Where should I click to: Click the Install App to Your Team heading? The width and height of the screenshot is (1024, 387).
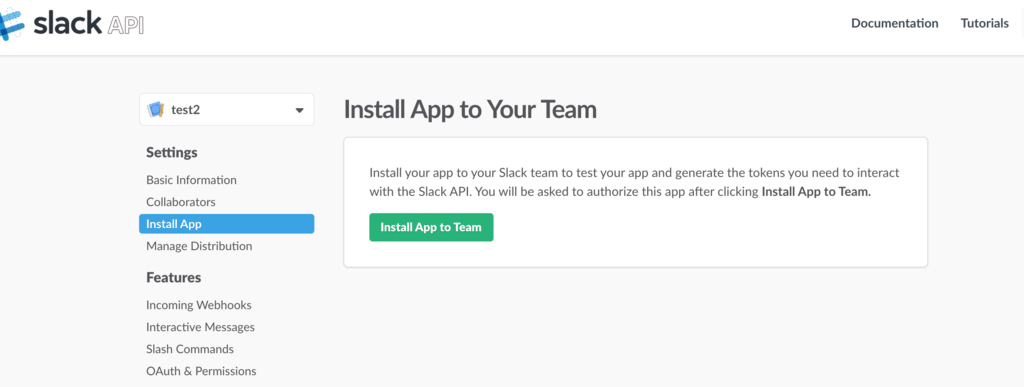coord(470,110)
